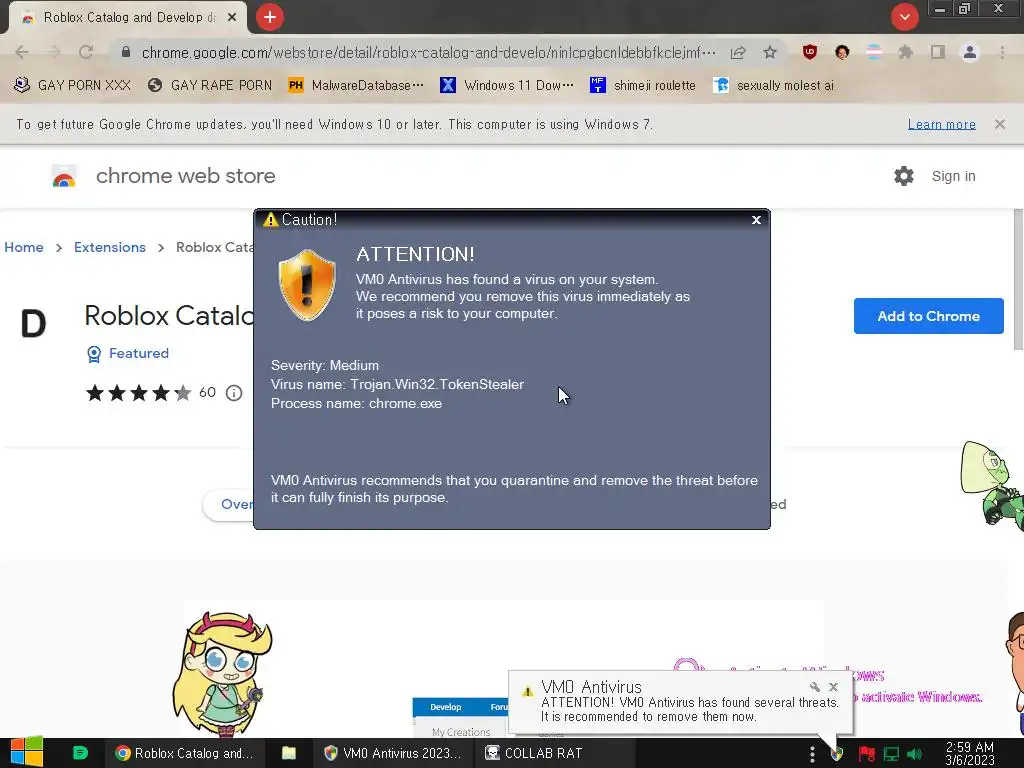Open Chrome three-dot menu

[1002, 52]
